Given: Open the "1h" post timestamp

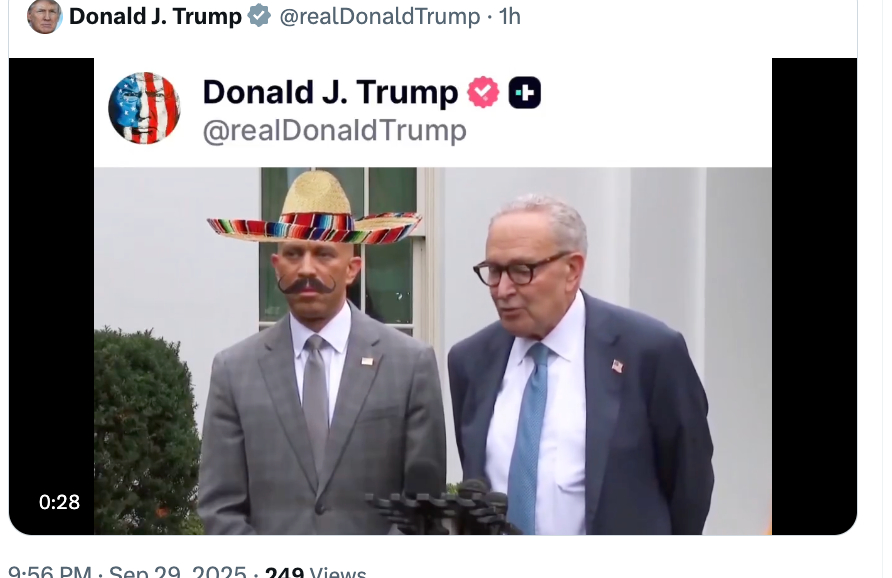Looking at the screenshot, I should tap(510, 16).
